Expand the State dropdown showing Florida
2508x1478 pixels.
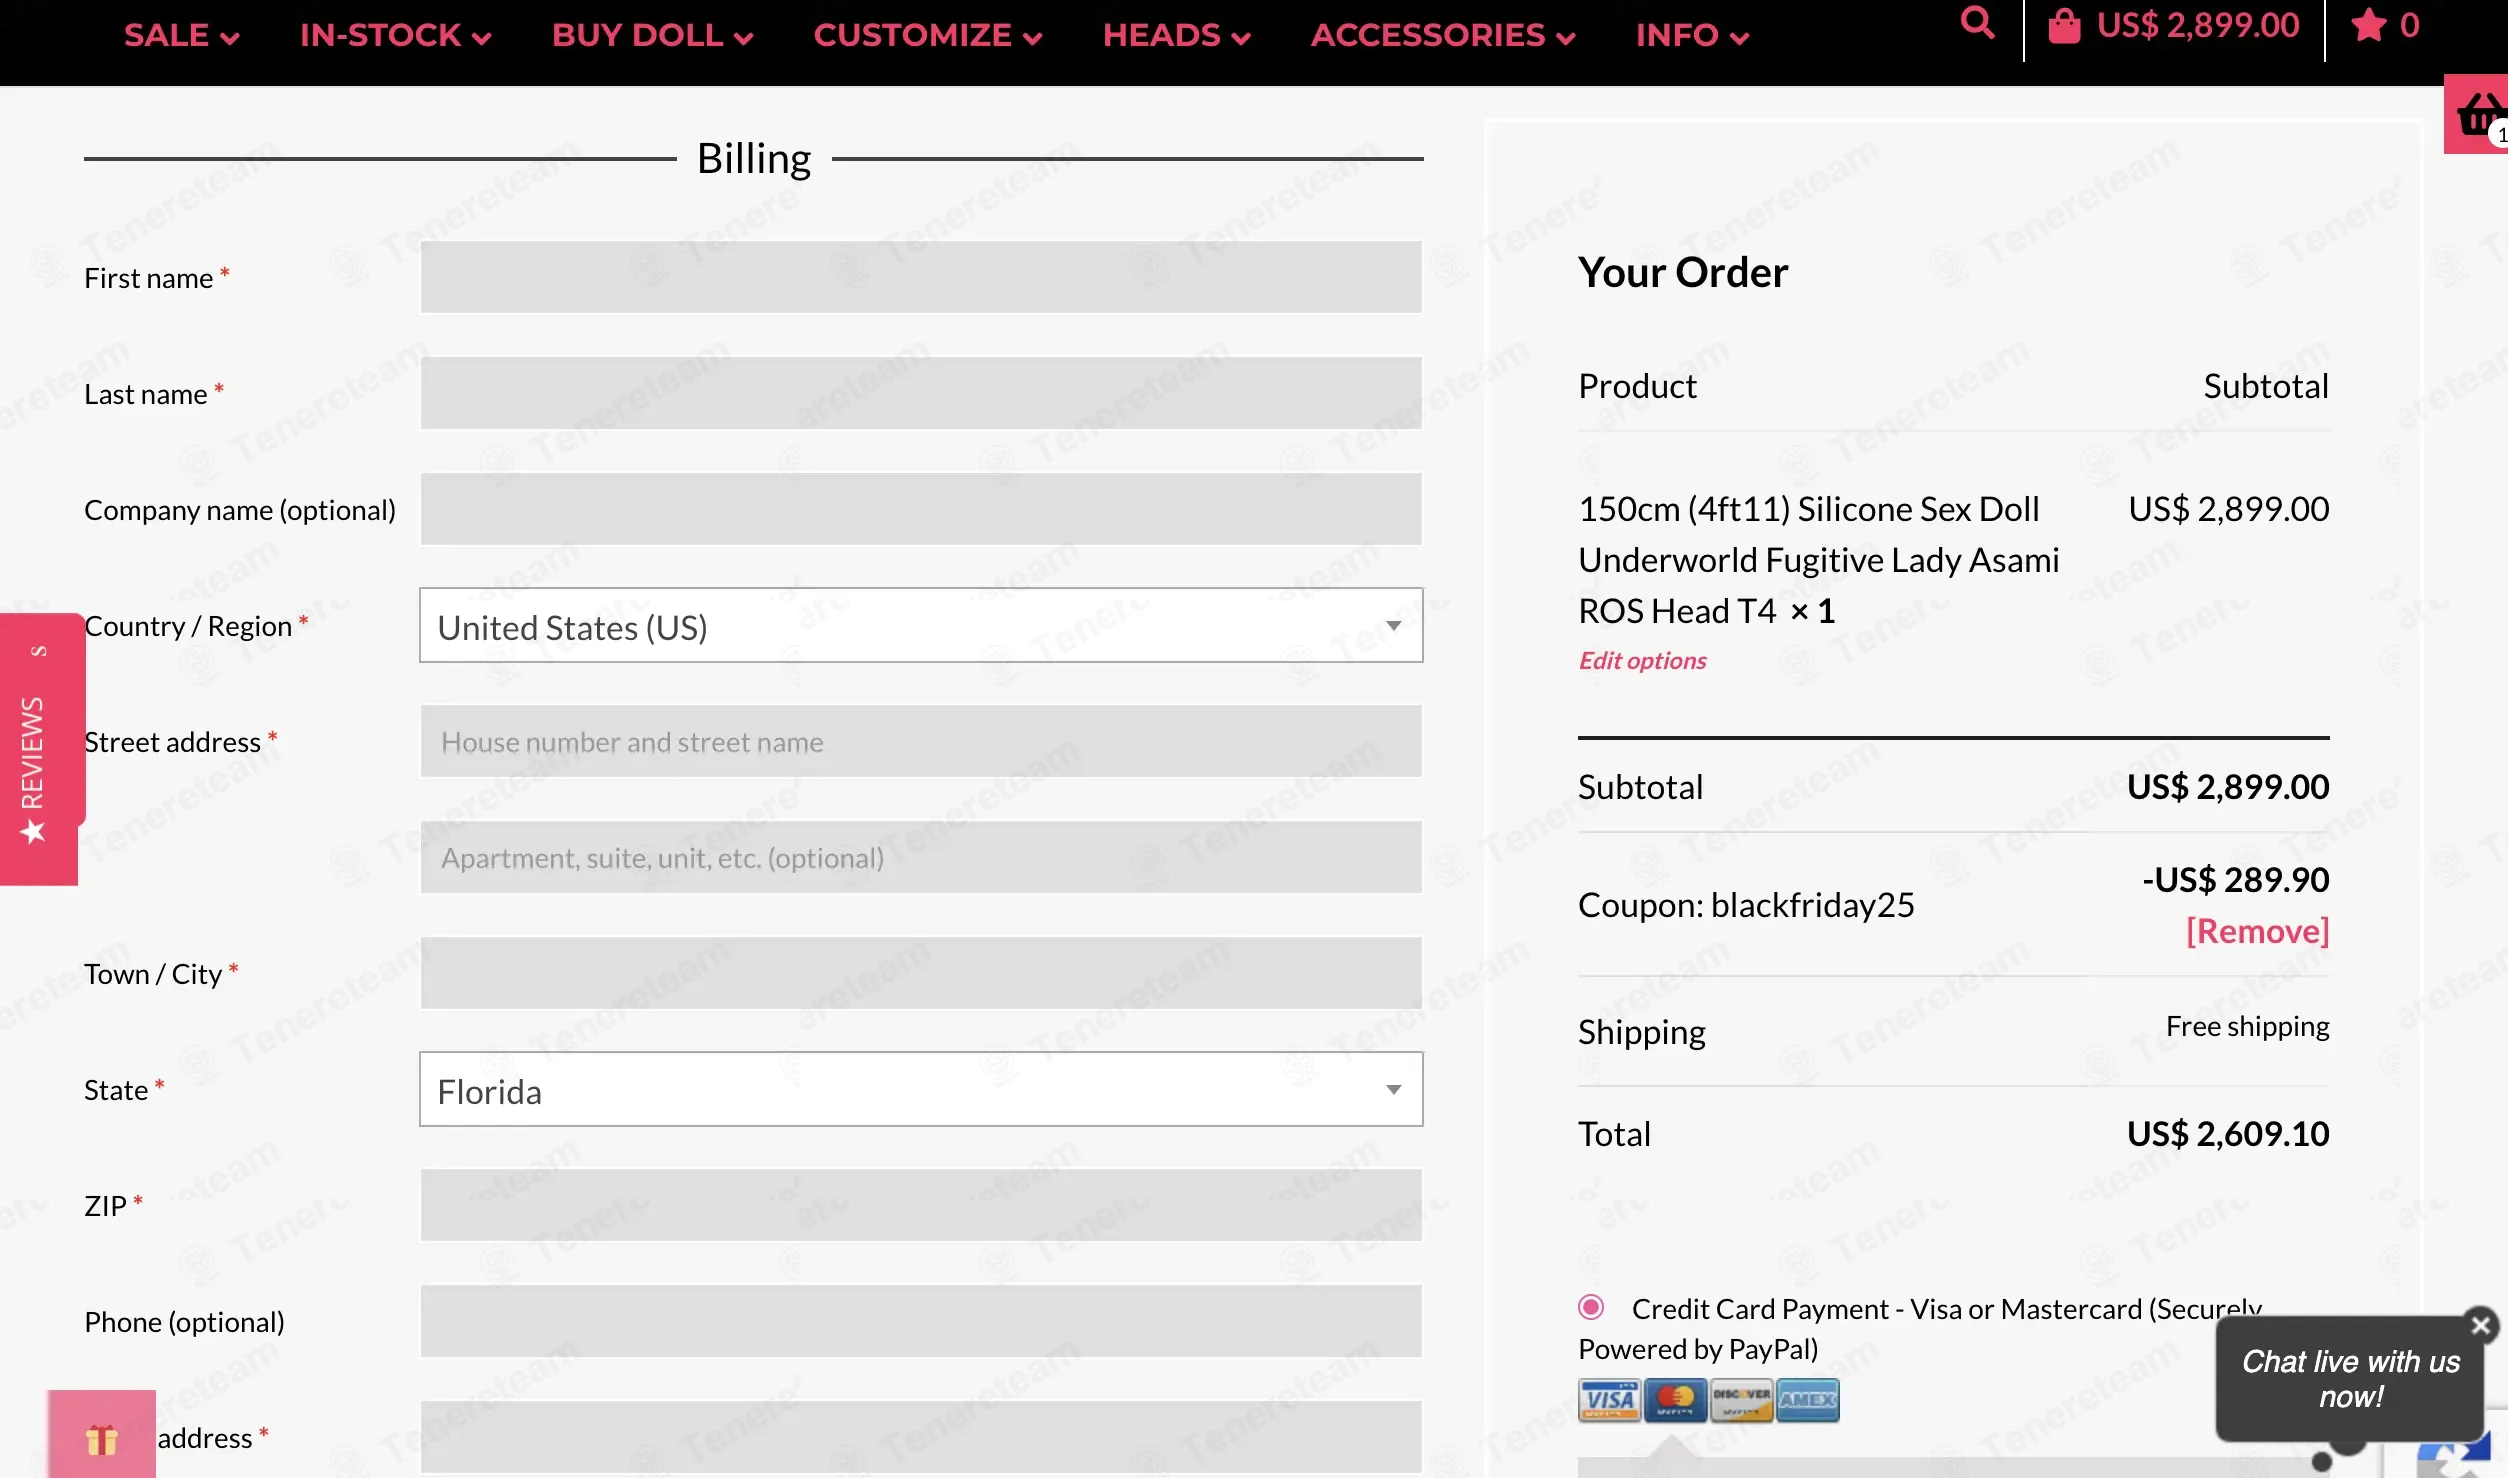coord(921,1090)
